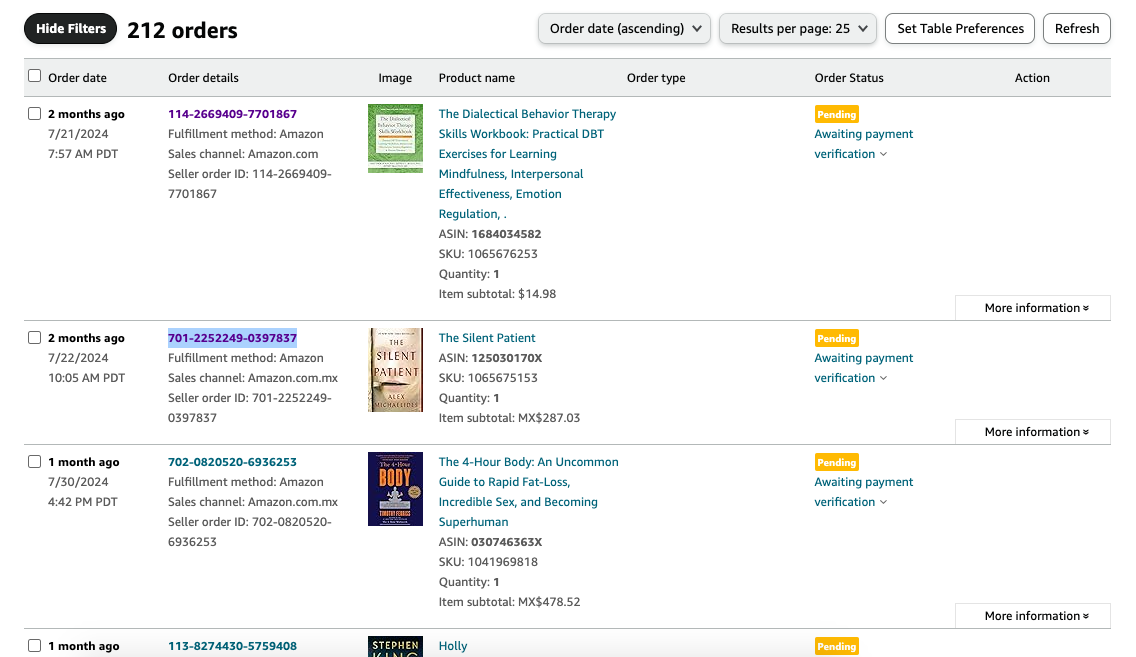Expand More information for The 4-Hour Body order
This screenshot has height=657, width=1136.
tap(1033, 616)
